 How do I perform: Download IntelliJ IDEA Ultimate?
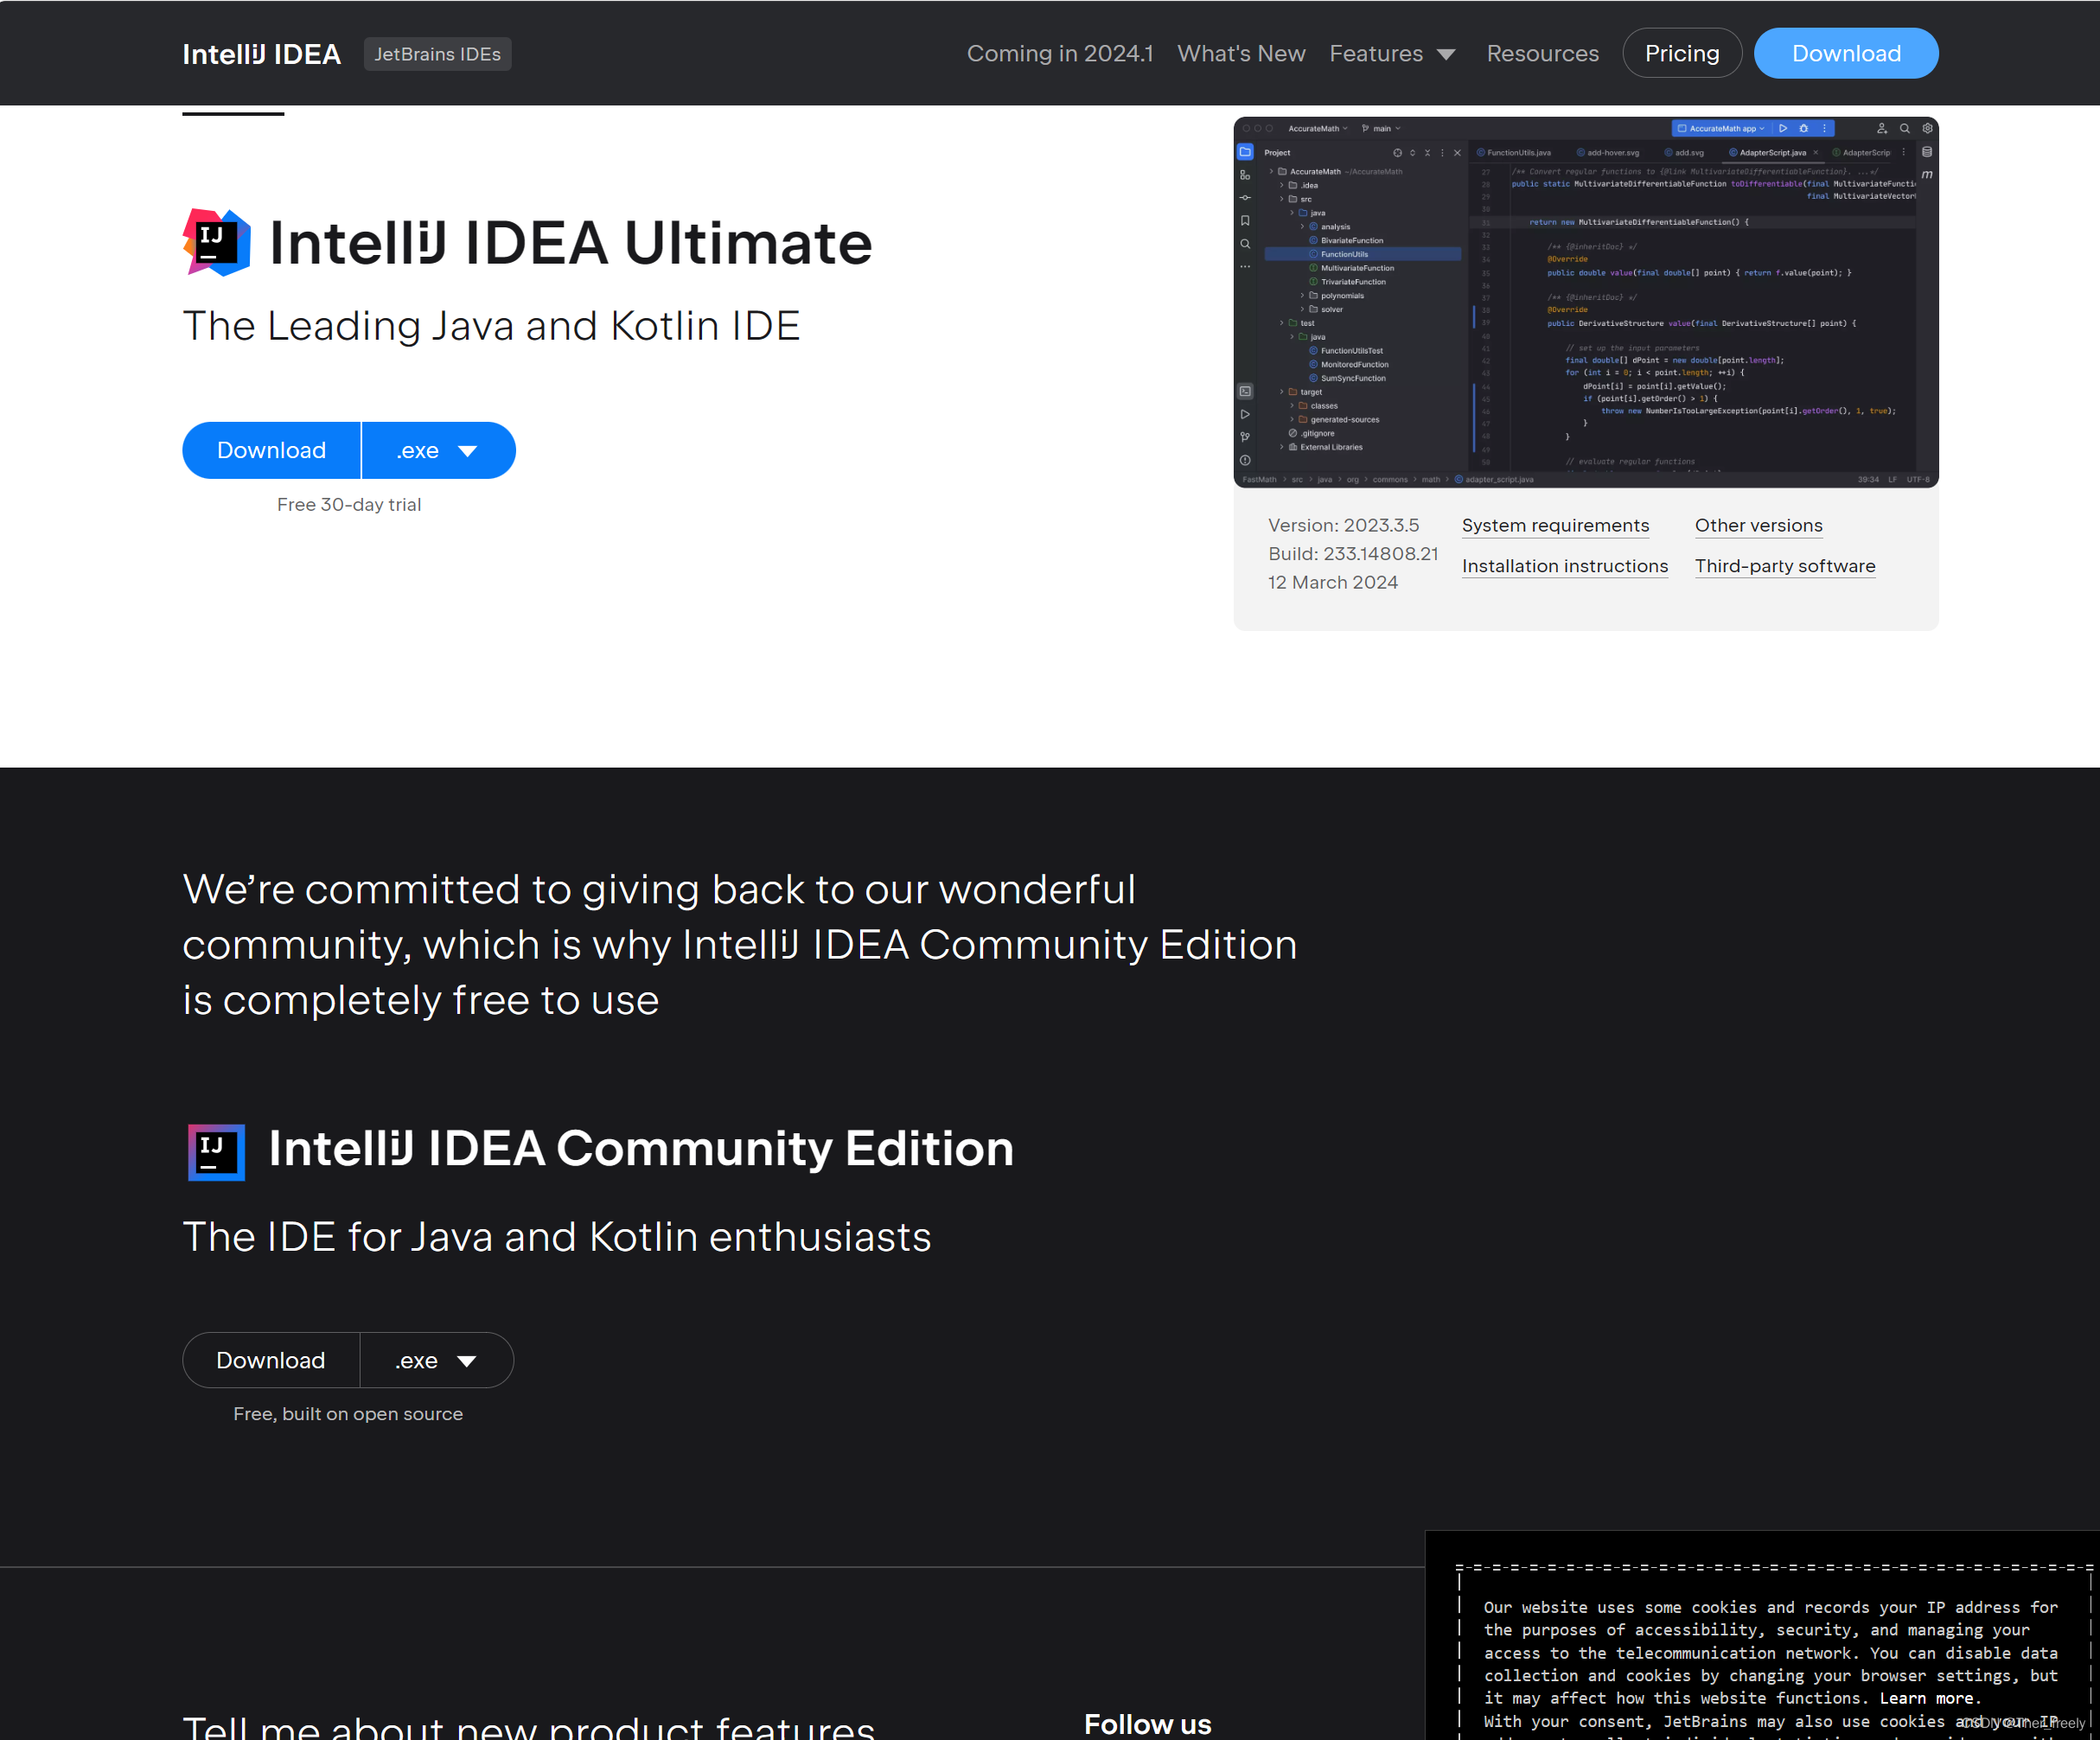click(271, 451)
